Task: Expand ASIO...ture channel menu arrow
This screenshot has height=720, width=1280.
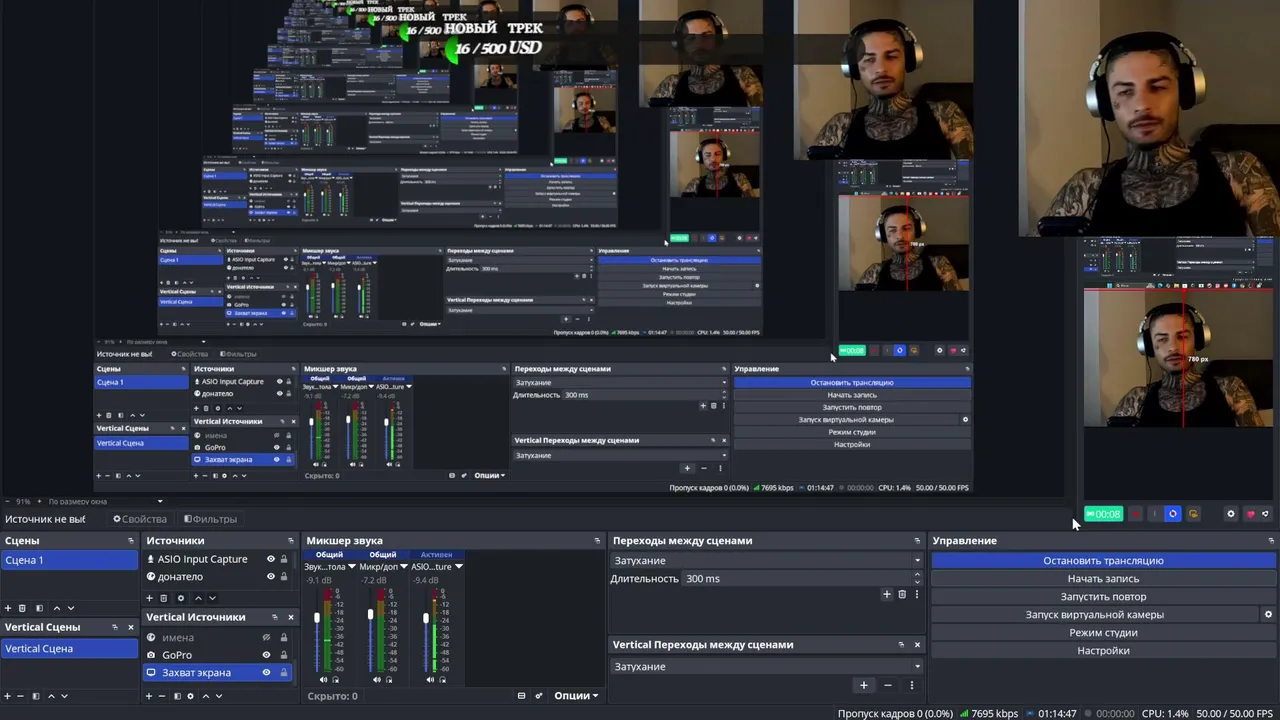Action: [x=459, y=567]
